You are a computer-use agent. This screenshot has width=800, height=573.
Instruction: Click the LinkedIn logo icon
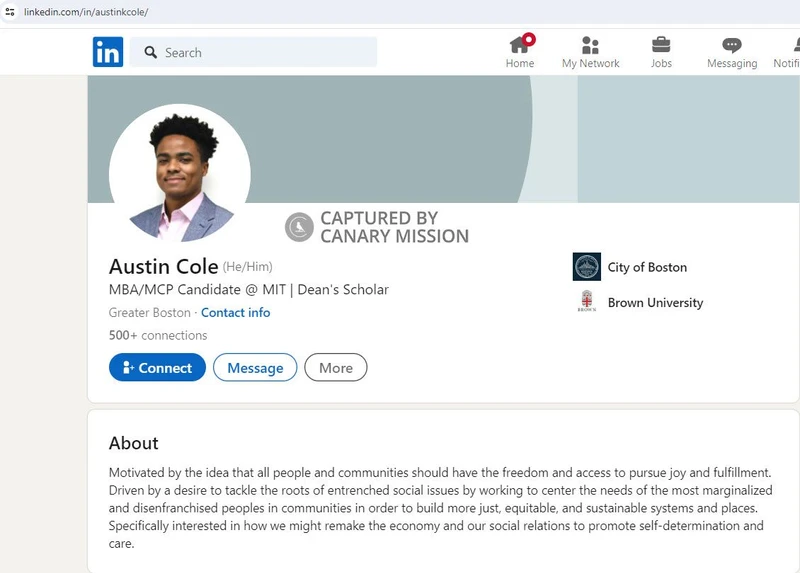coord(108,52)
